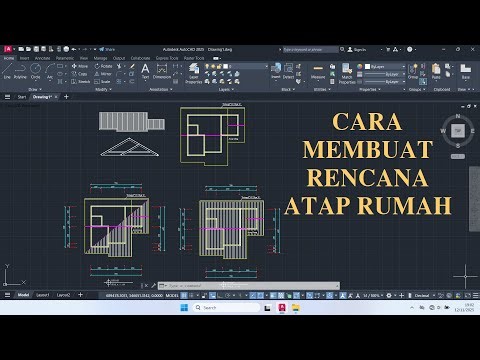Click the Group tool
The height and width of the screenshot is (360, 480).
pos(413,71)
